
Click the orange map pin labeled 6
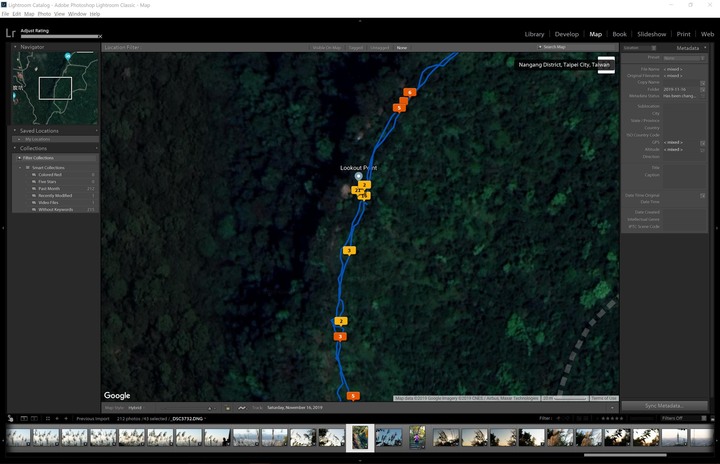tap(410, 92)
